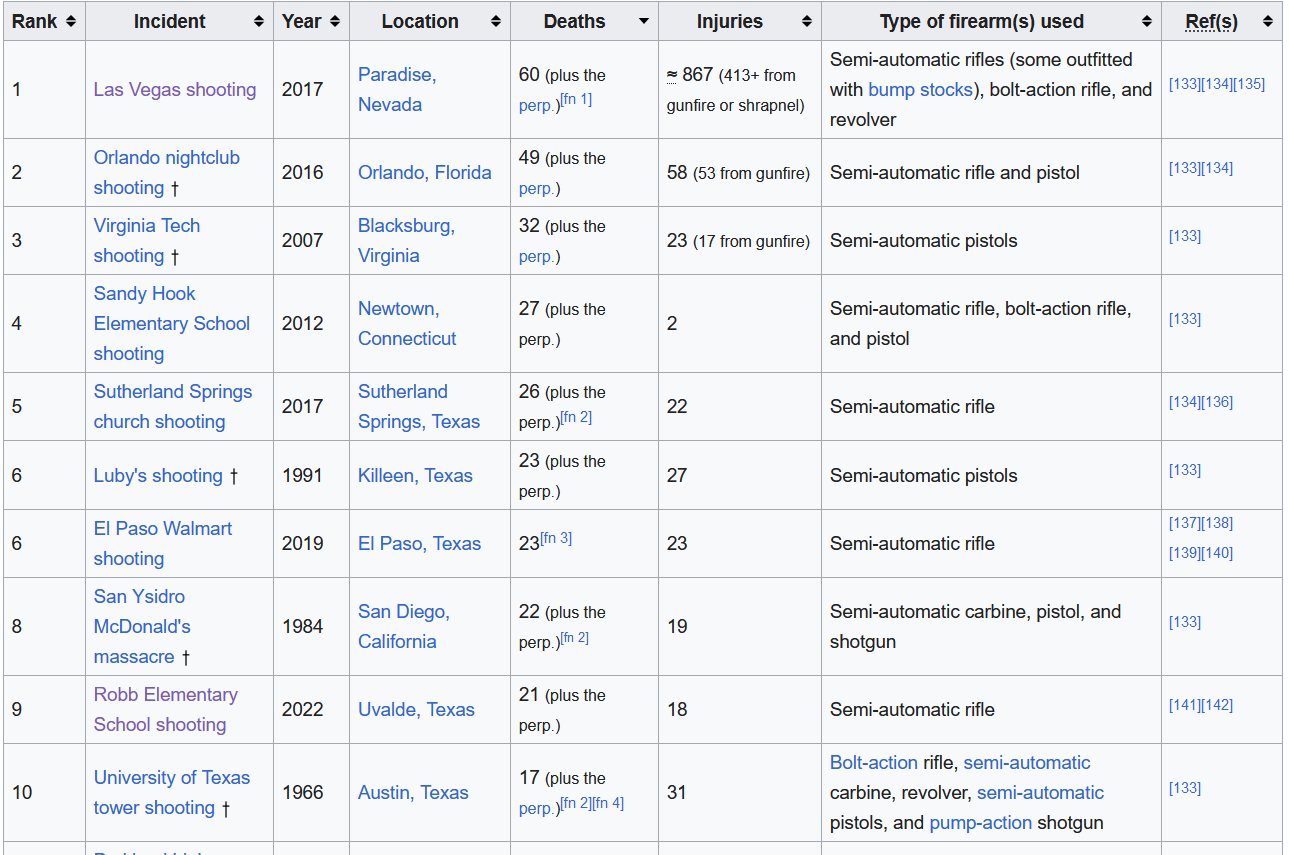Image resolution: width=1289 pixels, height=855 pixels.
Task: Open Sandy Hook Elementary School shooting link
Action: tap(172, 323)
